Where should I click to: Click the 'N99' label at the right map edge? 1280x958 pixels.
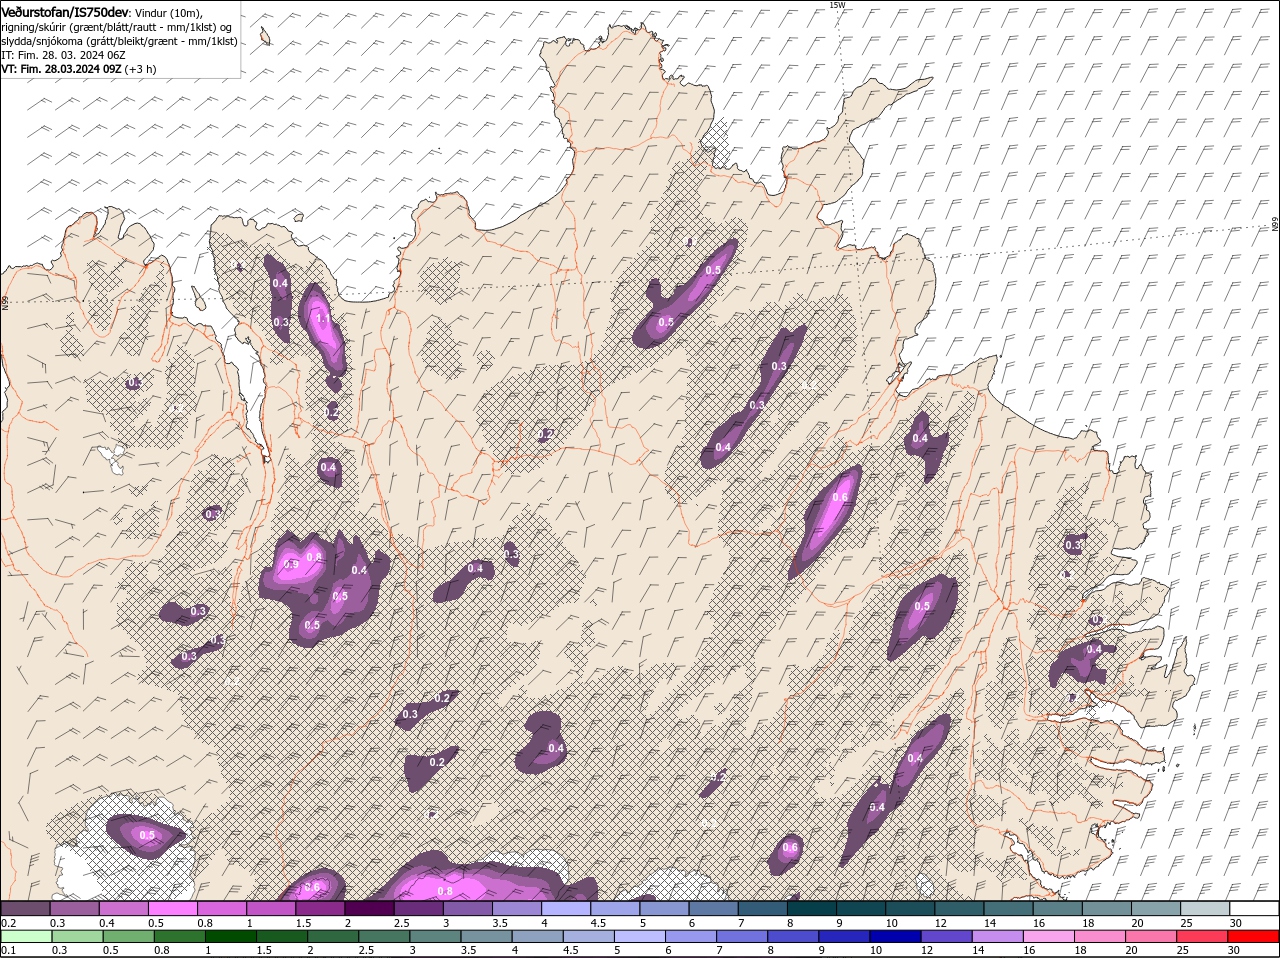1275,225
